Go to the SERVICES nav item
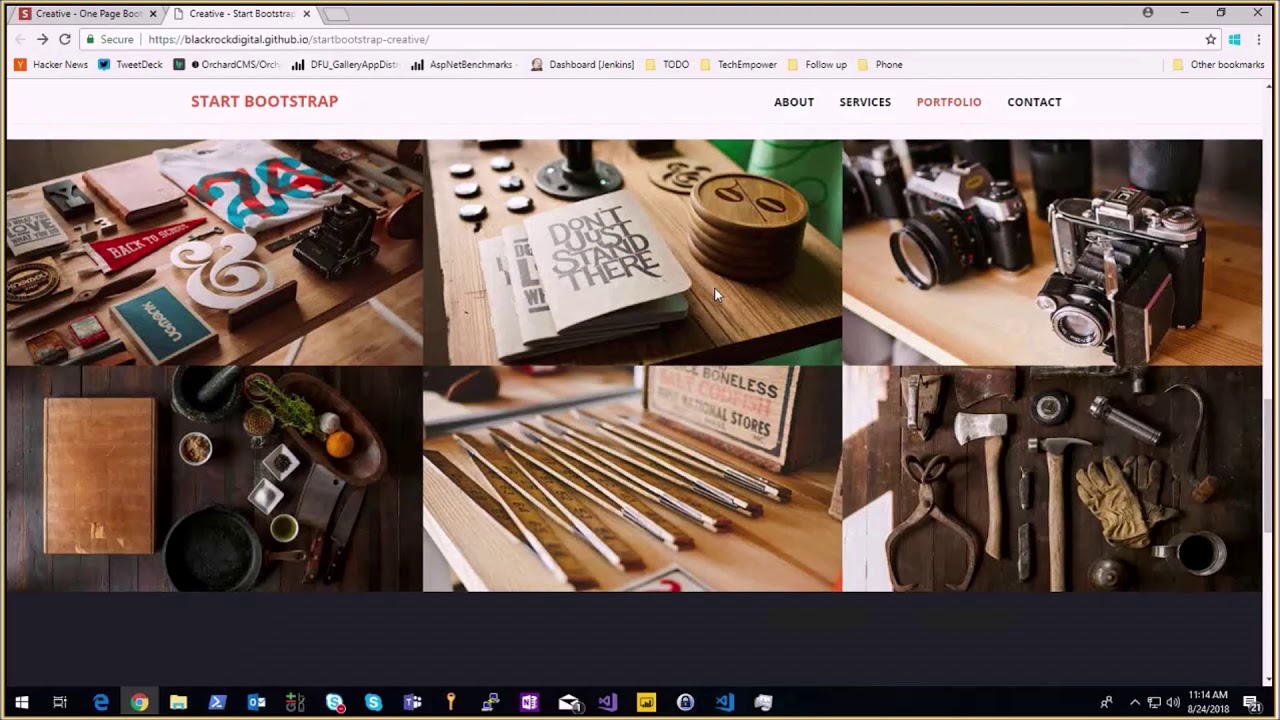This screenshot has height=720, width=1280. tap(865, 102)
